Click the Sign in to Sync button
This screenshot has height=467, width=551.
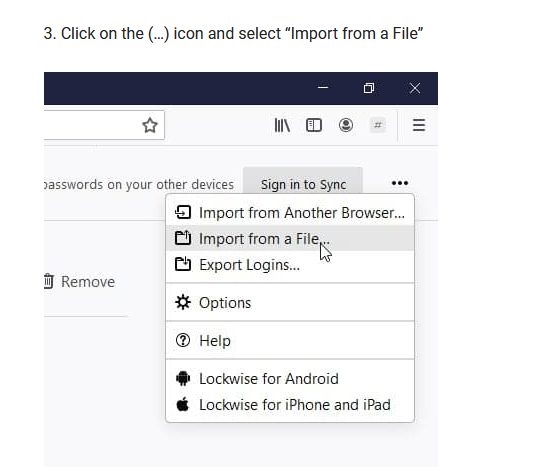(x=303, y=184)
